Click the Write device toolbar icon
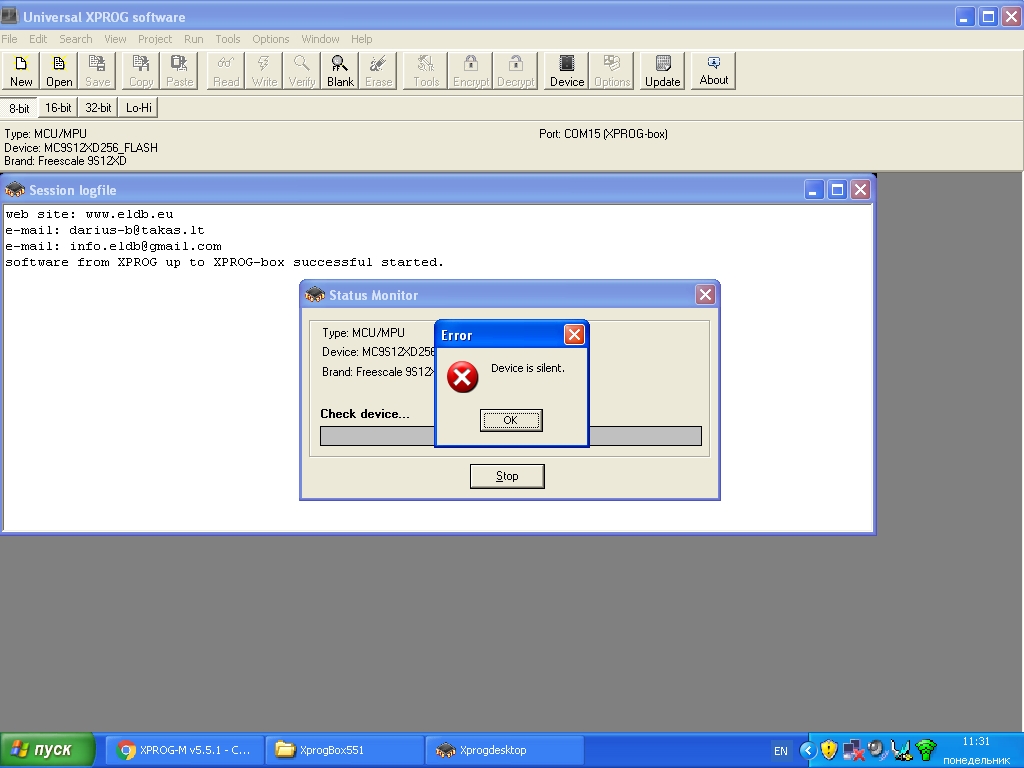The image size is (1024, 768). click(264, 71)
